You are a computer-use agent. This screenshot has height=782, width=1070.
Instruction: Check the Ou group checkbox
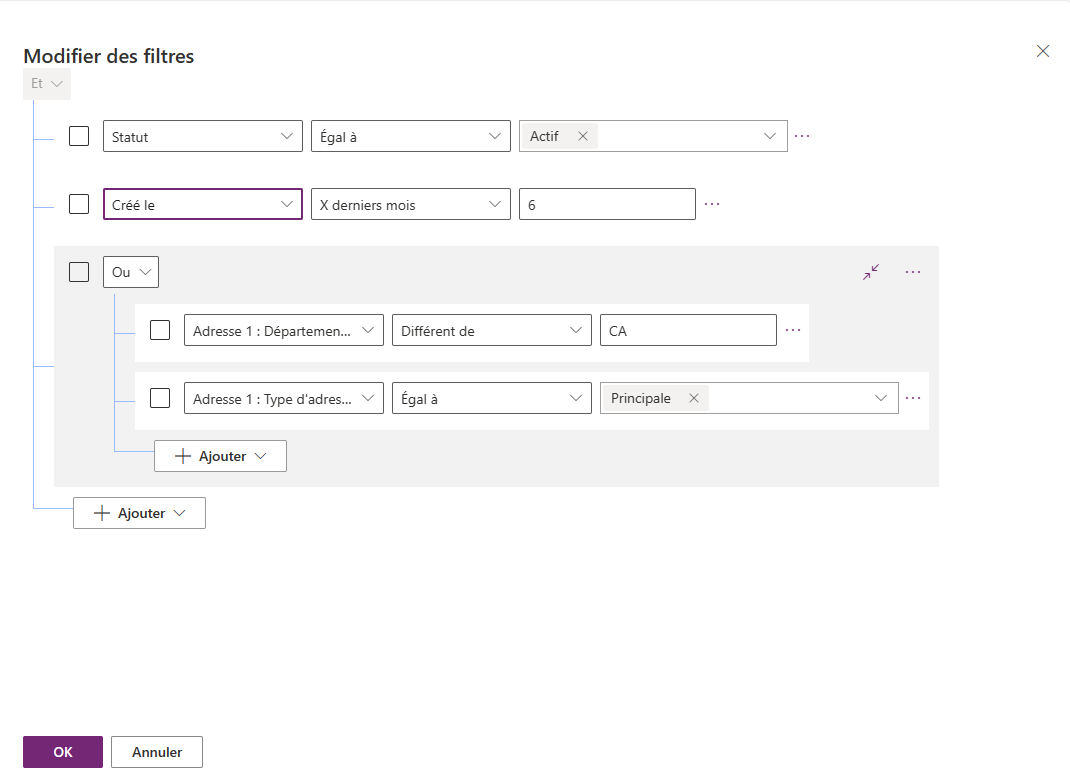point(79,272)
